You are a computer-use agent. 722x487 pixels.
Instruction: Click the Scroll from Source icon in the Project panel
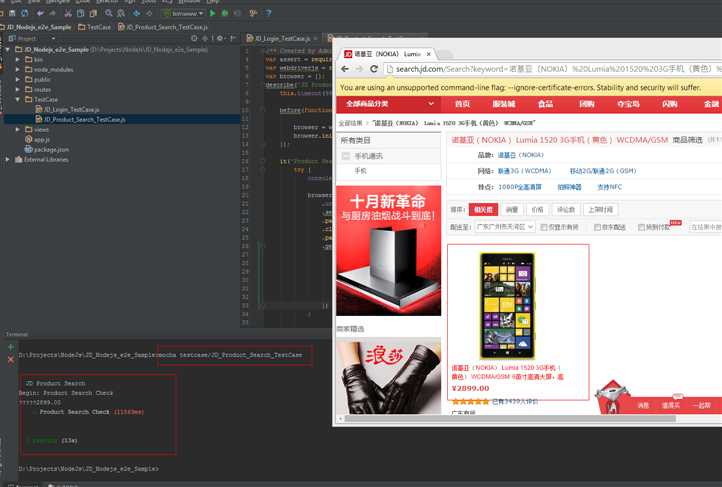[194, 39]
